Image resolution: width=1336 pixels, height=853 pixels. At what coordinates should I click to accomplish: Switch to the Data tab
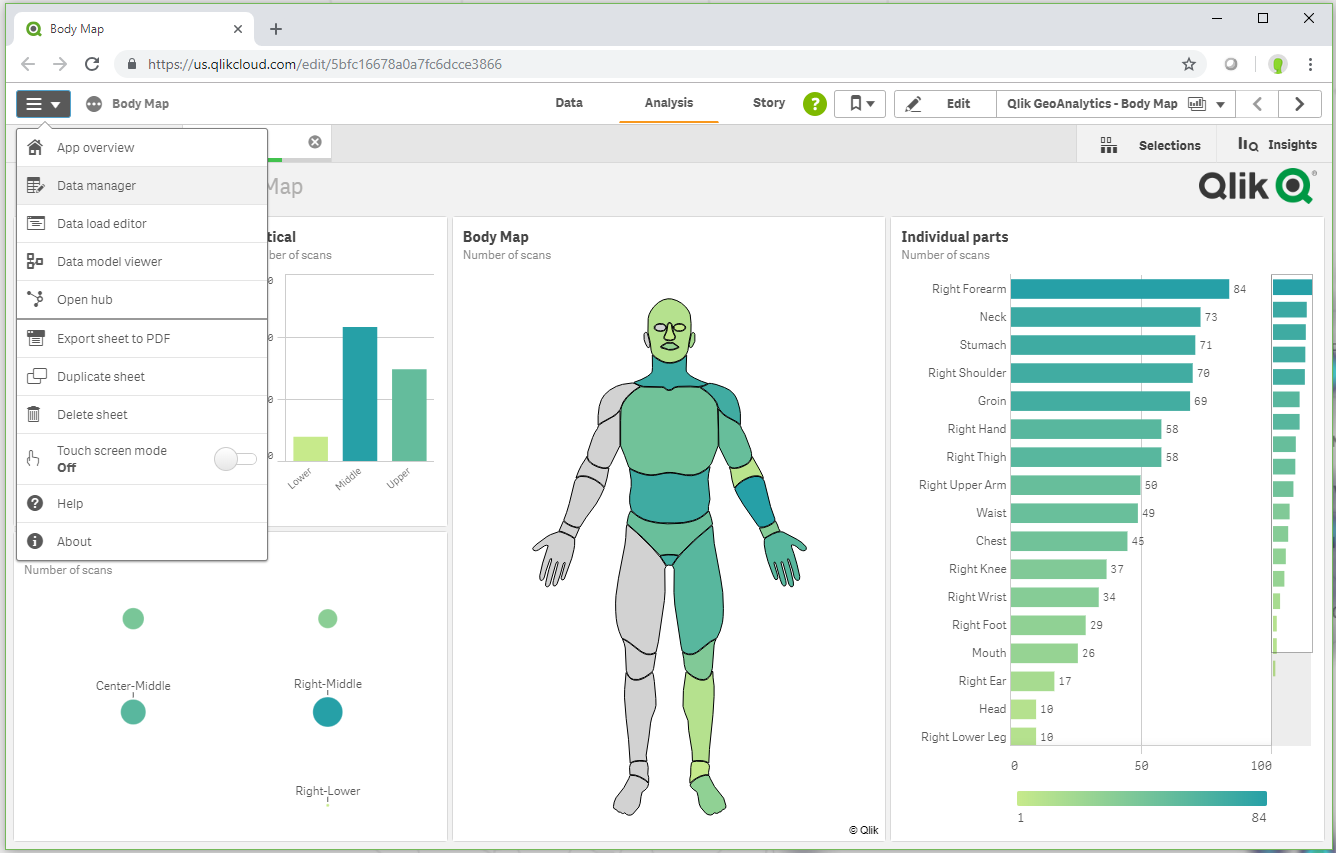point(569,102)
